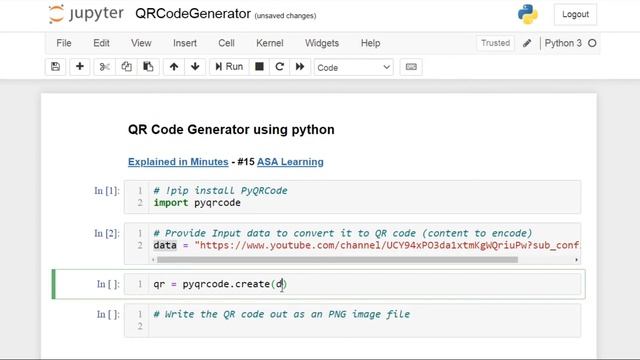The height and width of the screenshot is (360, 640).
Task: Click the Jupyter logo
Action: [86, 14]
